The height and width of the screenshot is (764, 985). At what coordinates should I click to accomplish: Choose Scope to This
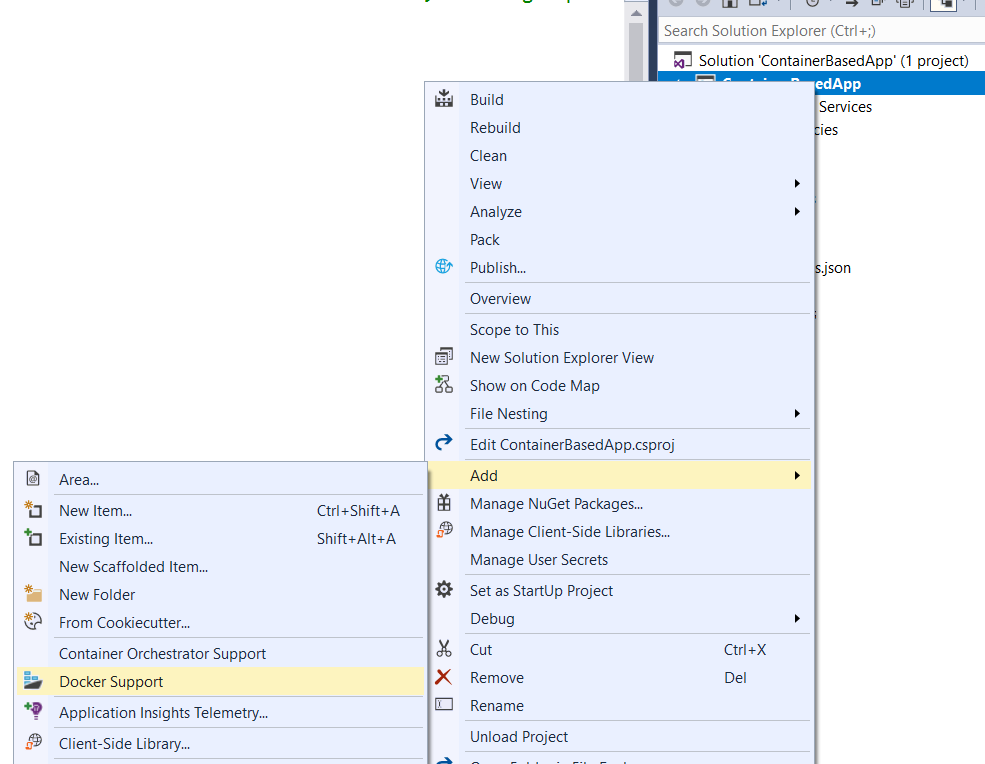pos(514,329)
